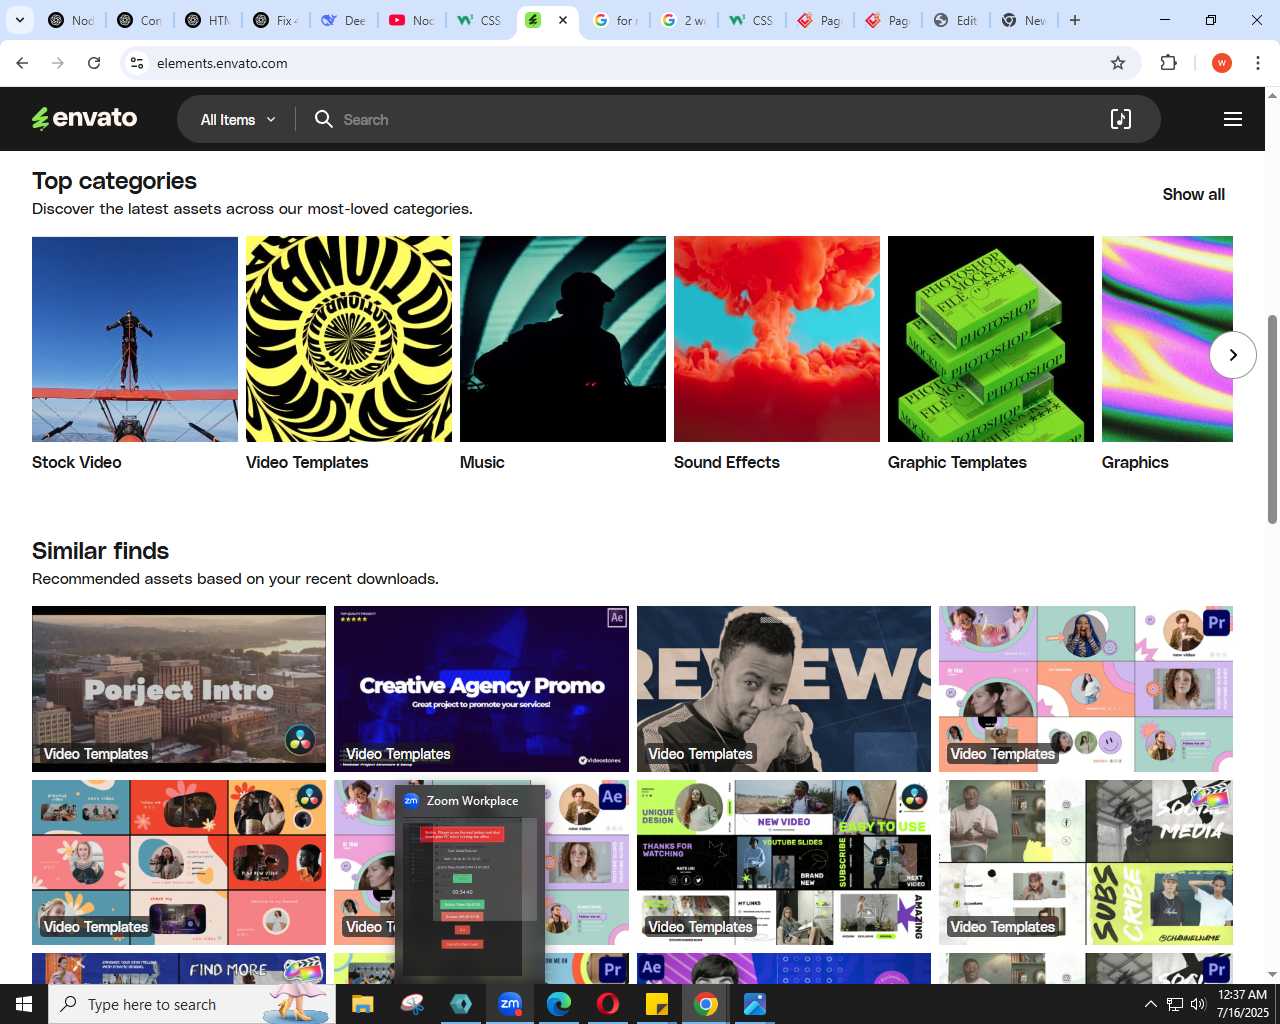
Task: Click the Graphics category label
Action: 1135,462
